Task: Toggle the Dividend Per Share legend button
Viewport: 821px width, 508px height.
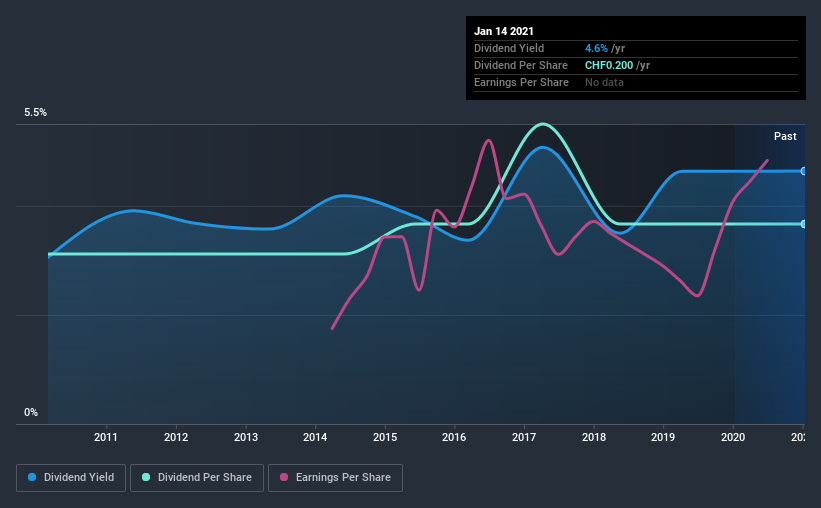Action: pos(197,478)
